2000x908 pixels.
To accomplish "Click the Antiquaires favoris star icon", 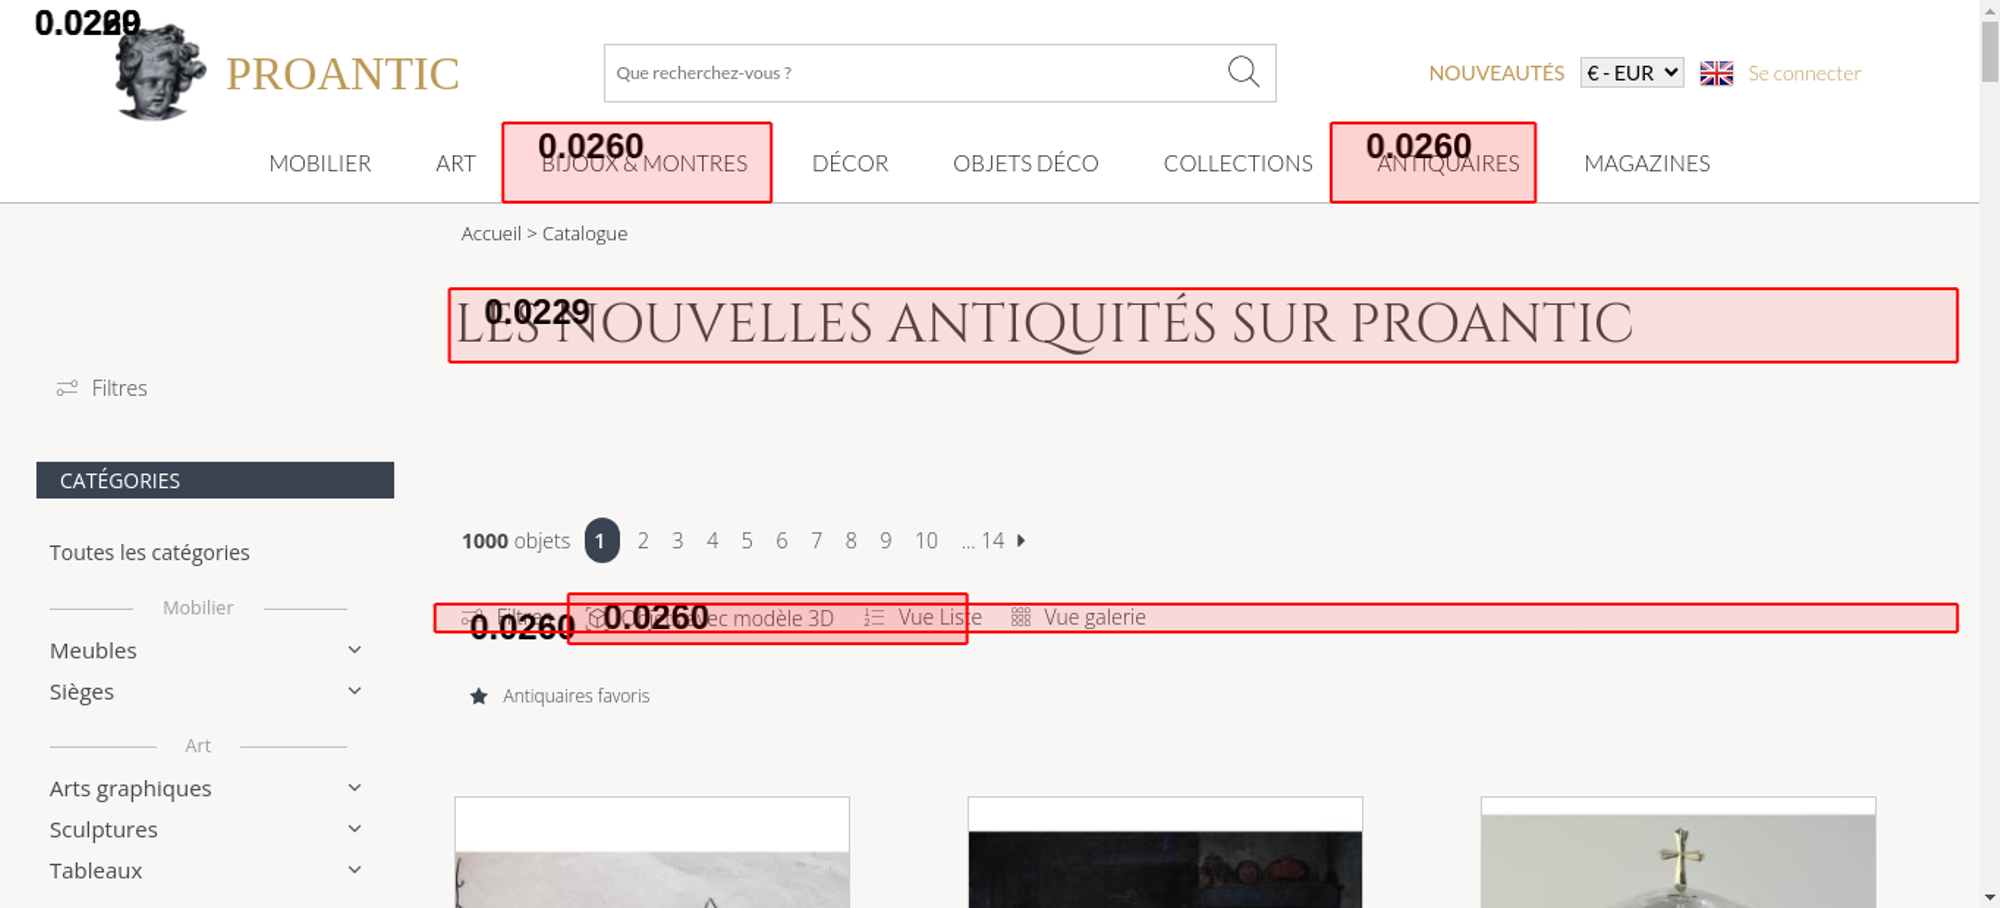I will (x=479, y=696).
